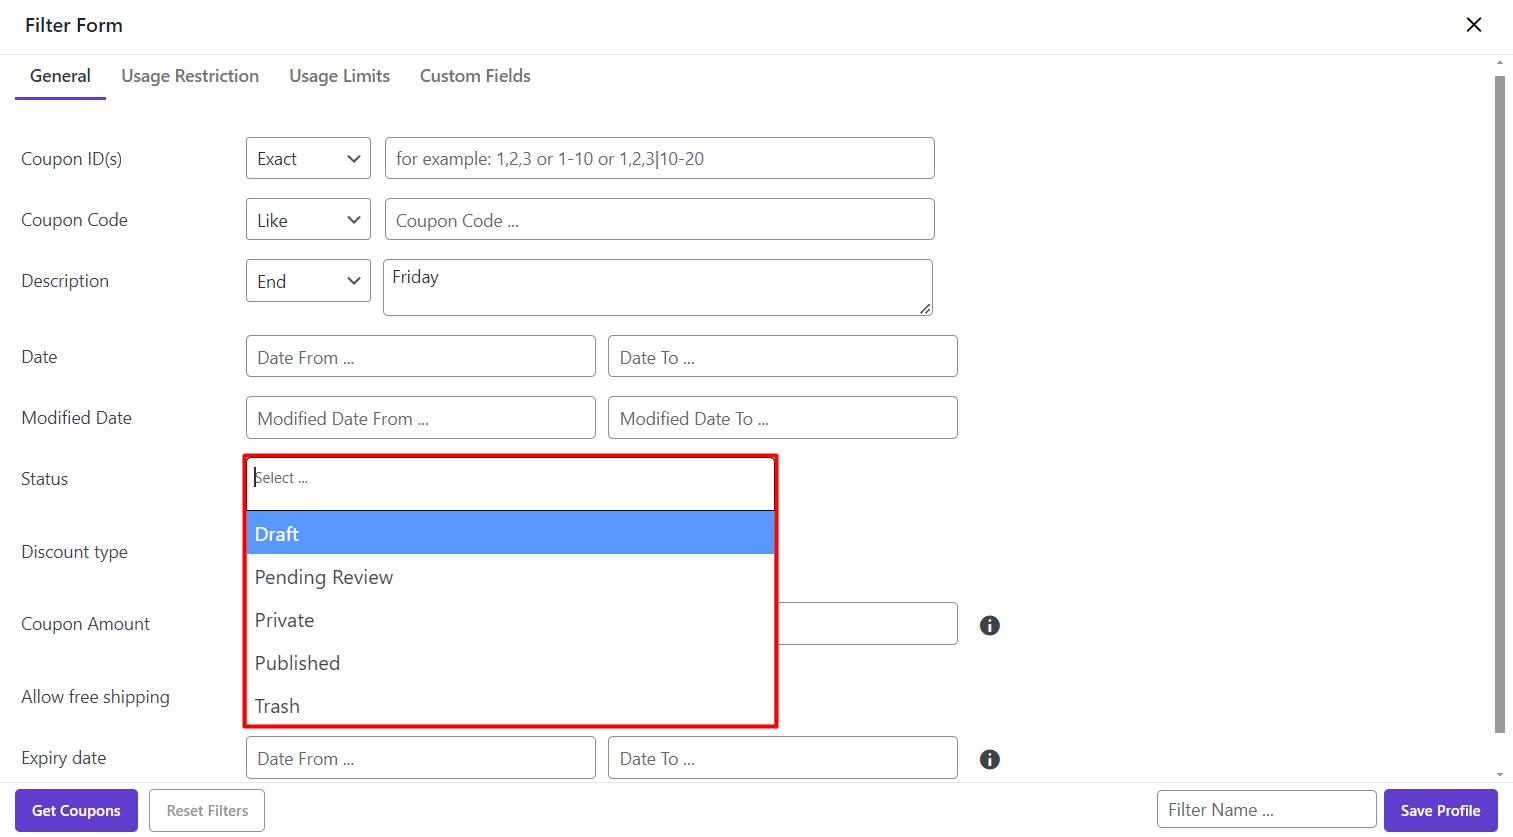Focus the Filter Name input field

point(1266,810)
